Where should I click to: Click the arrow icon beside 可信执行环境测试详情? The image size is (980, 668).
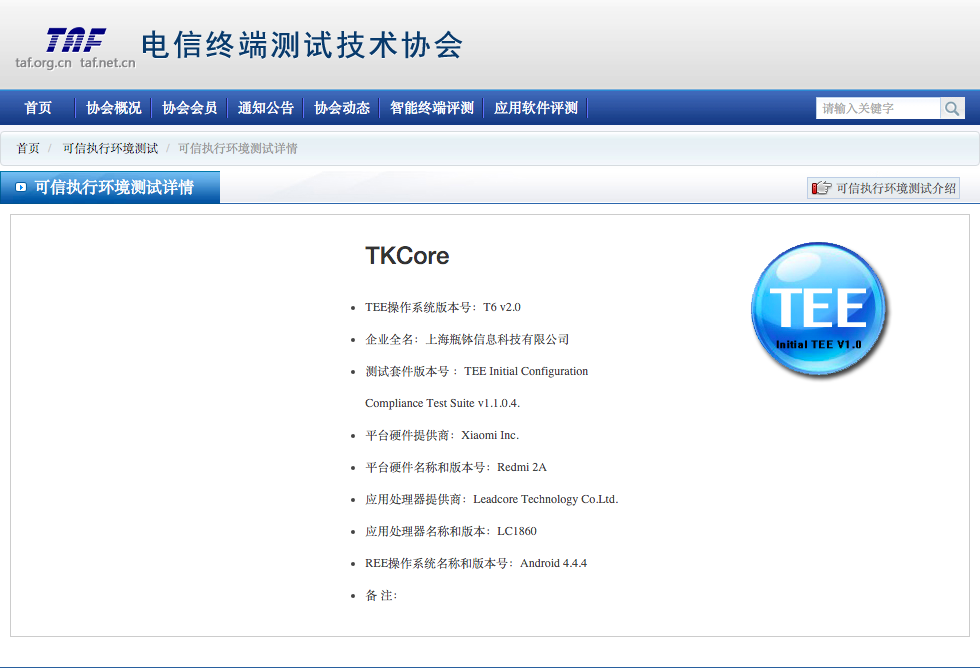(21, 187)
